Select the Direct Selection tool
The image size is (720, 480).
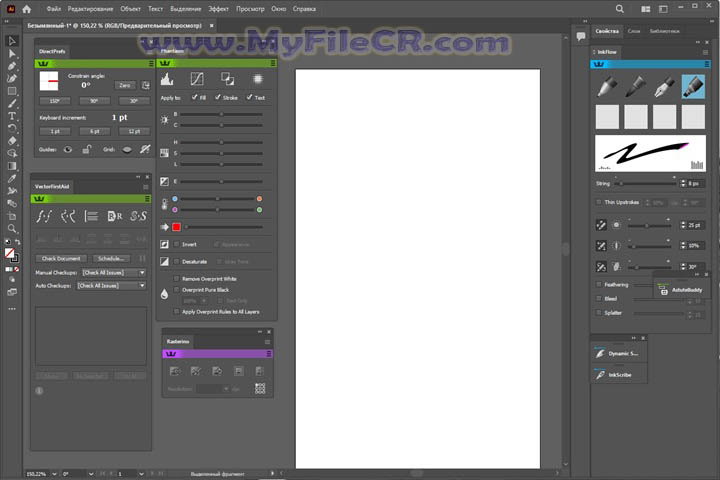click(x=12, y=54)
